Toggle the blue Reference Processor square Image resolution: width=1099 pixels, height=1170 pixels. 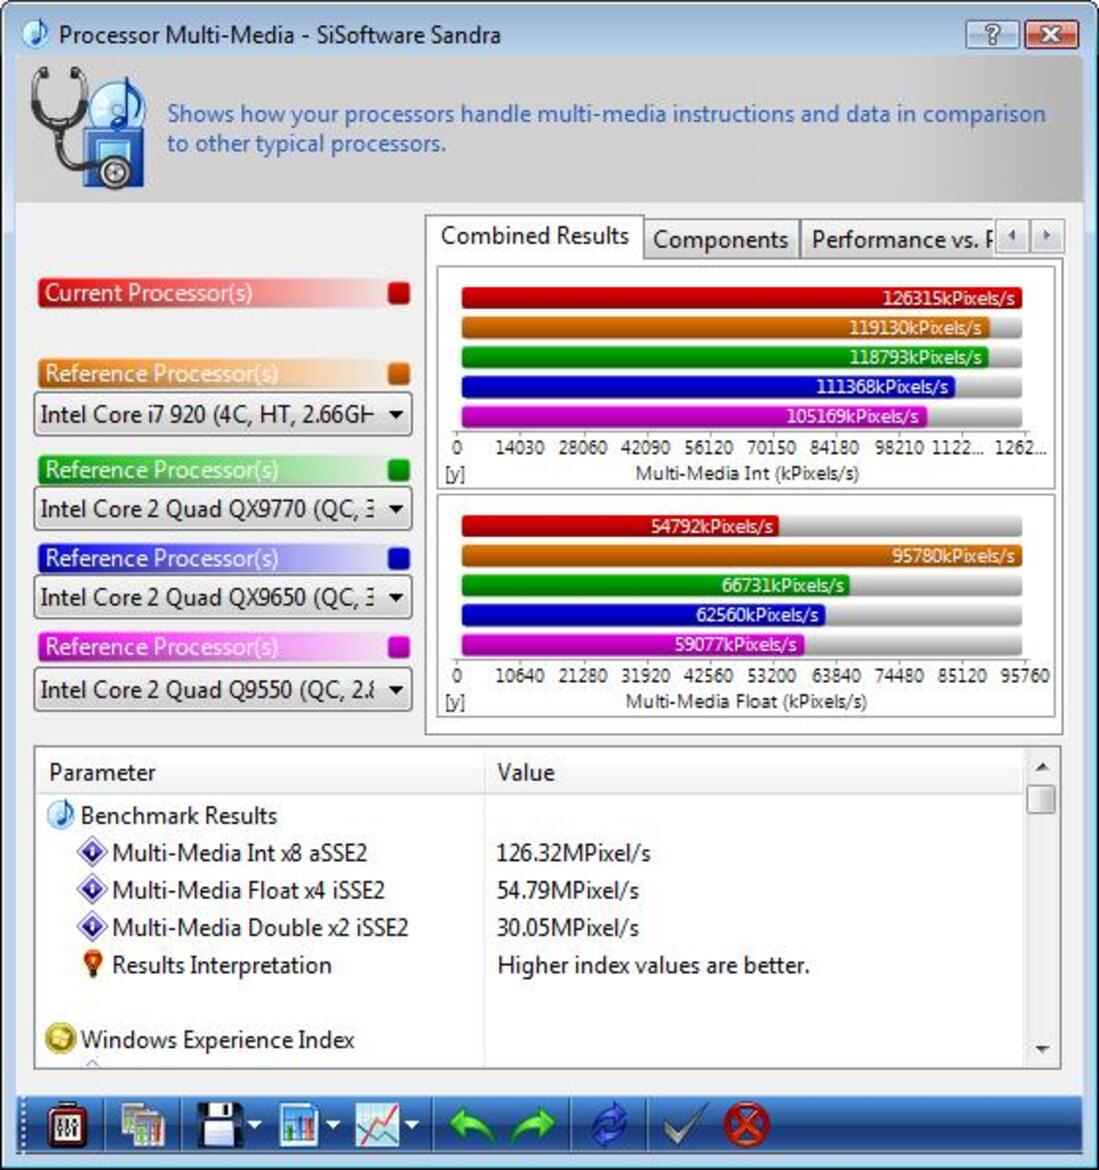[x=399, y=558]
